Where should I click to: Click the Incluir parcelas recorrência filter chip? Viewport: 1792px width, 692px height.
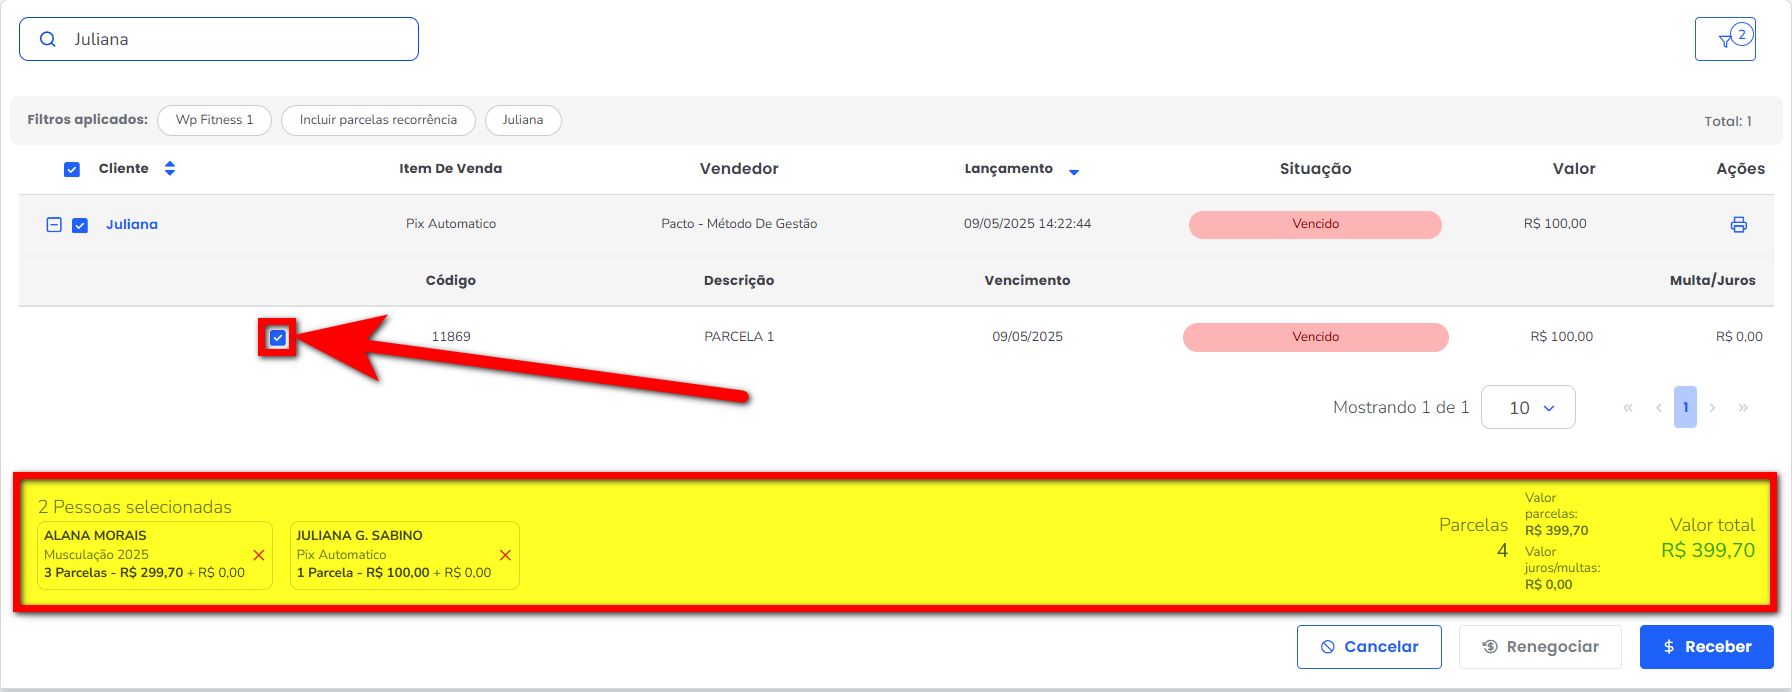pyautogui.click(x=378, y=120)
